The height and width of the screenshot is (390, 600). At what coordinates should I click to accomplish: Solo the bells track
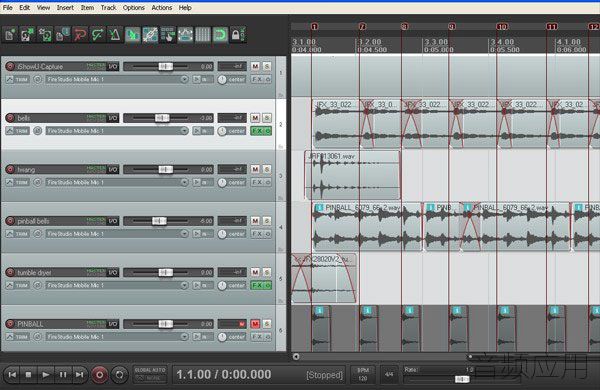tap(267, 118)
